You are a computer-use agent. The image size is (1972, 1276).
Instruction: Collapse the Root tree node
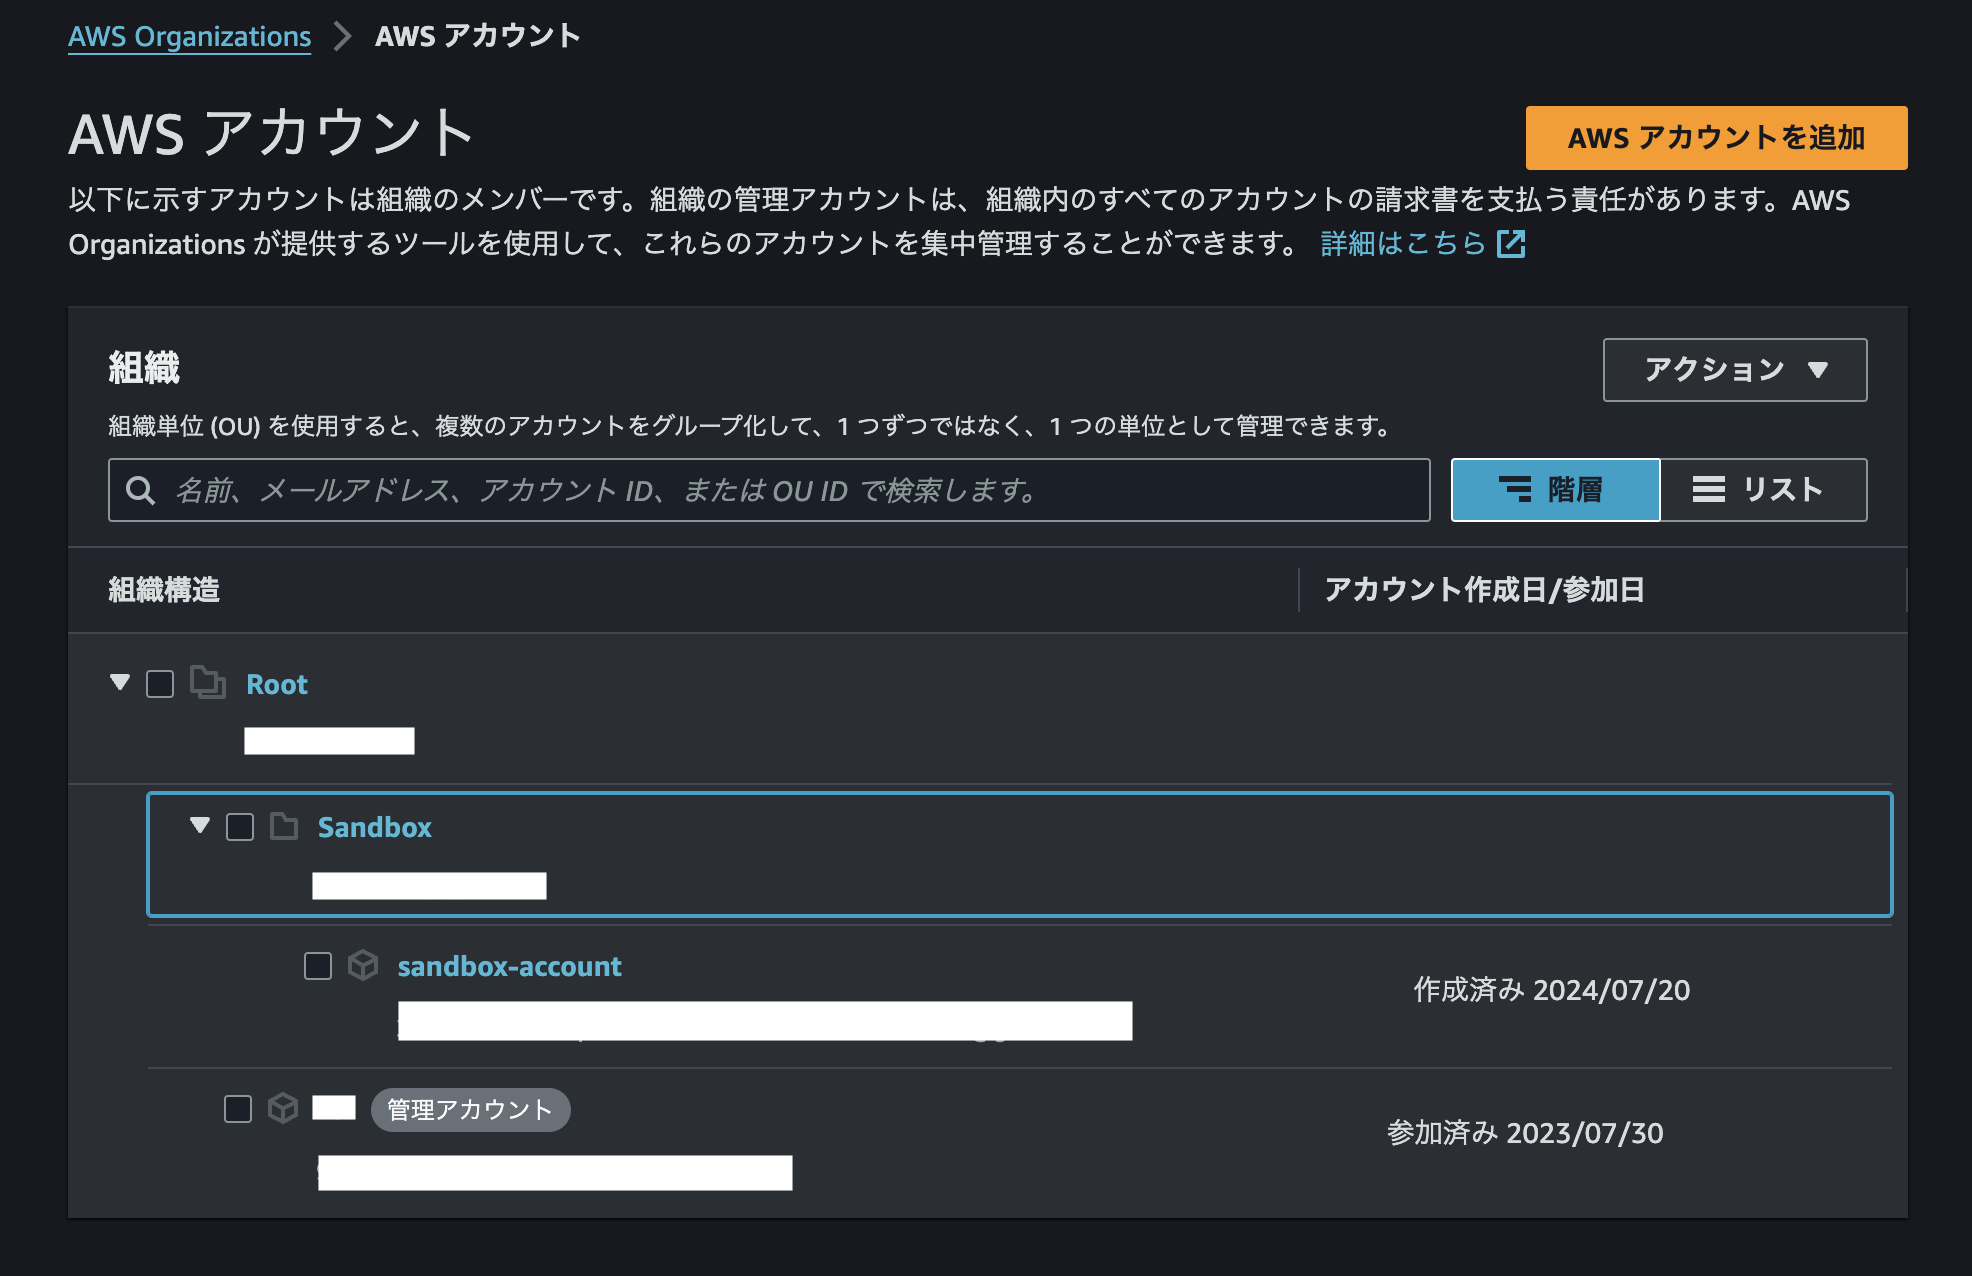[120, 683]
